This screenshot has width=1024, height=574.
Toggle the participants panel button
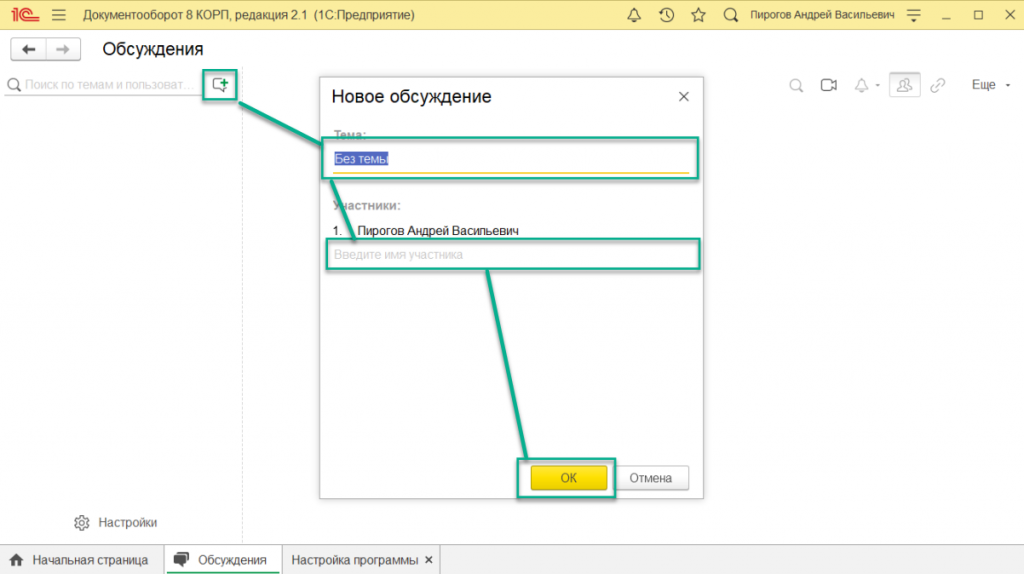(x=904, y=85)
